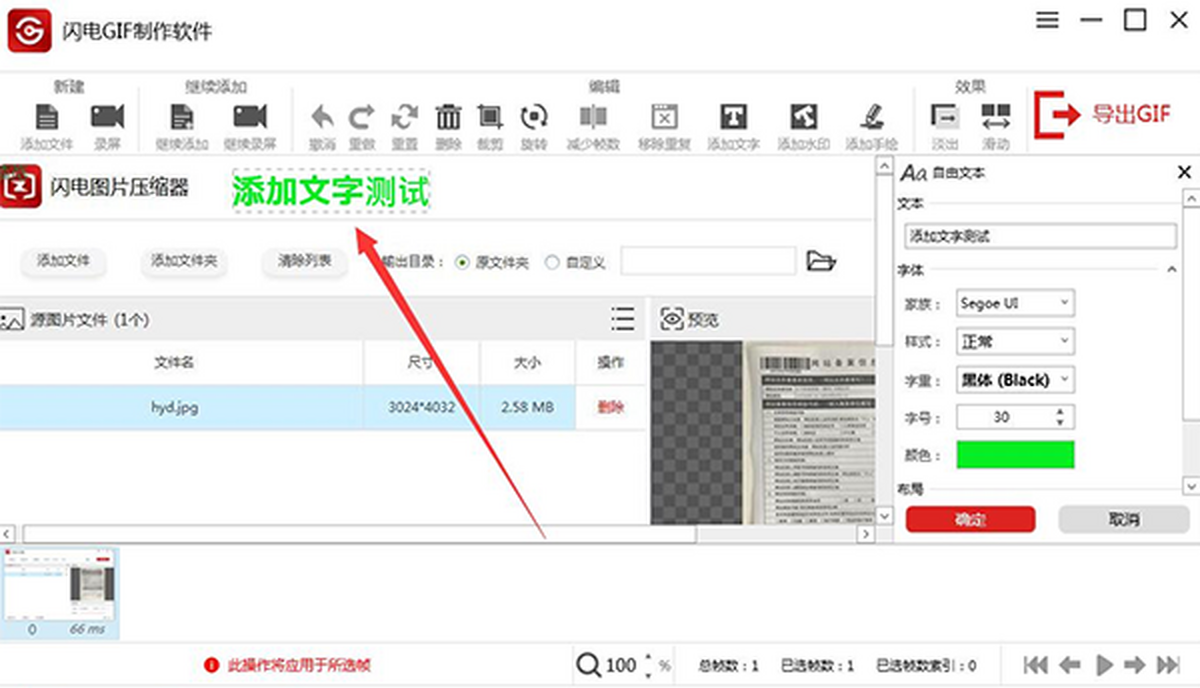Image resolution: width=1200 pixels, height=688 pixels.
Task: Open the hamburger menu in title bar
Action: 1047,21
